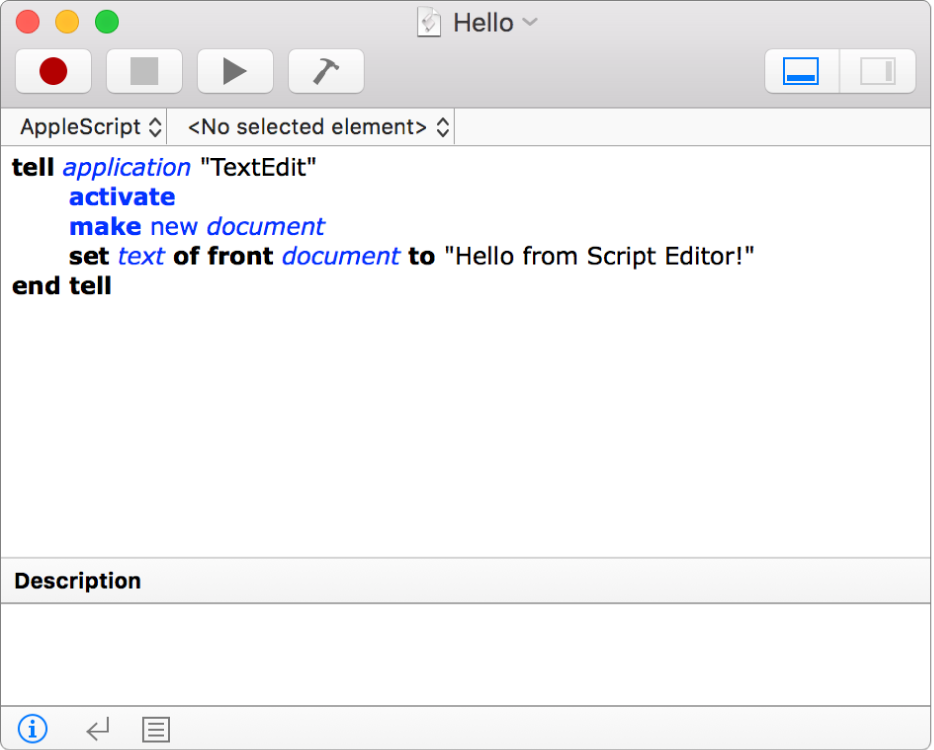
Task: Compile the script with hammer icon
Action: click(x=326, y=71)
